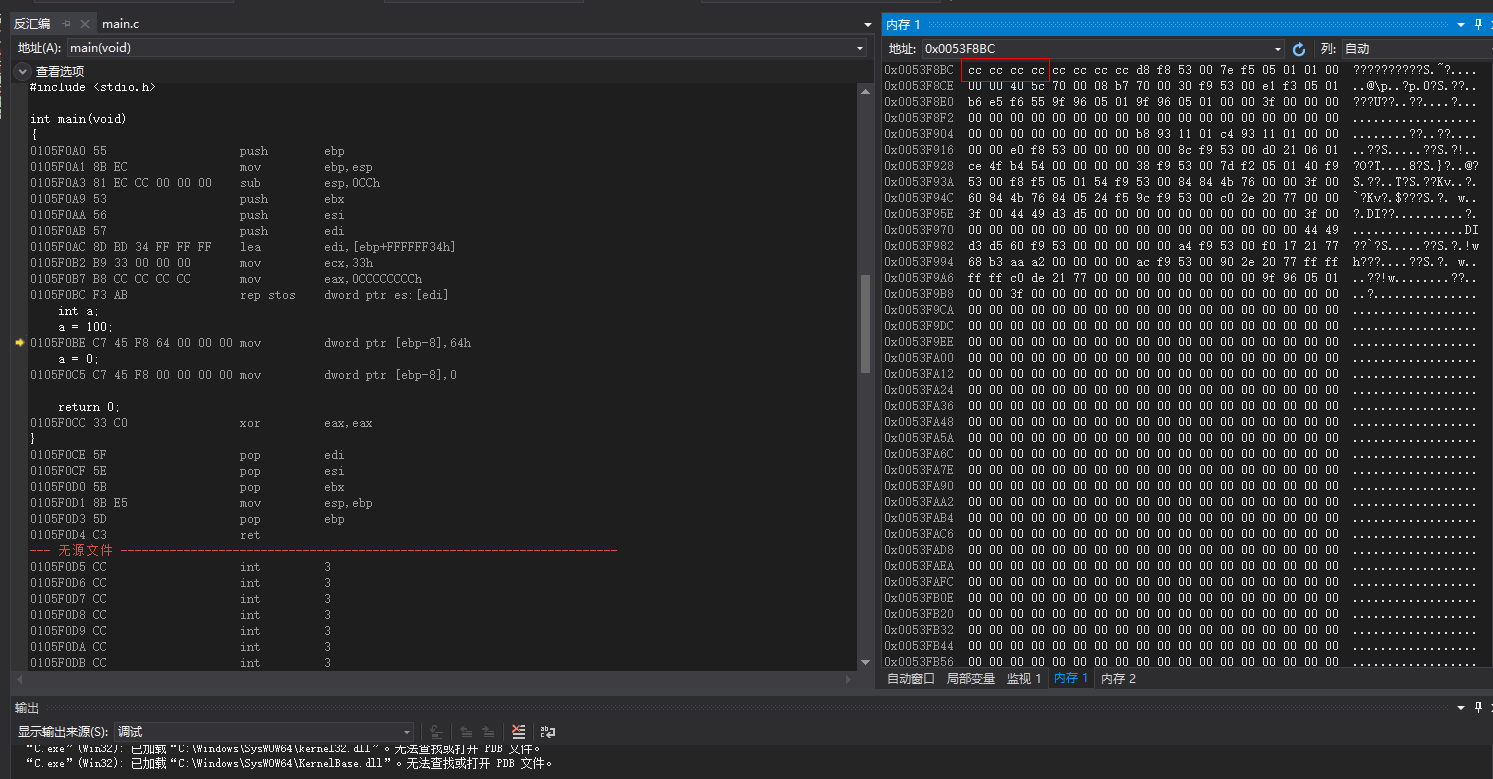1493x779 pixels.
Task: Click memory row address 0x0053F94C
Action: click(x=919, y=198)
